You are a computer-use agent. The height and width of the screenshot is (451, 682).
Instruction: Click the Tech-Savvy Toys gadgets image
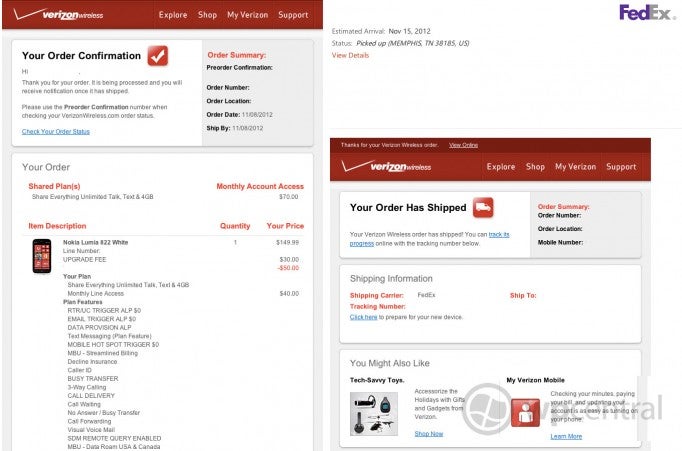[374, 414]
